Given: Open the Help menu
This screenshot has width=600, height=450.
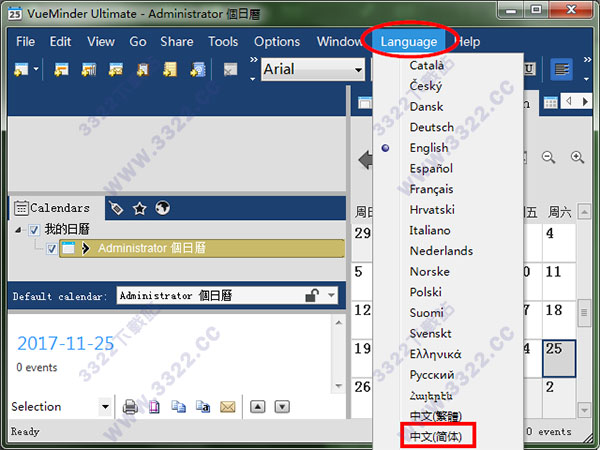Looking at the screenshot, I should 468,41.
